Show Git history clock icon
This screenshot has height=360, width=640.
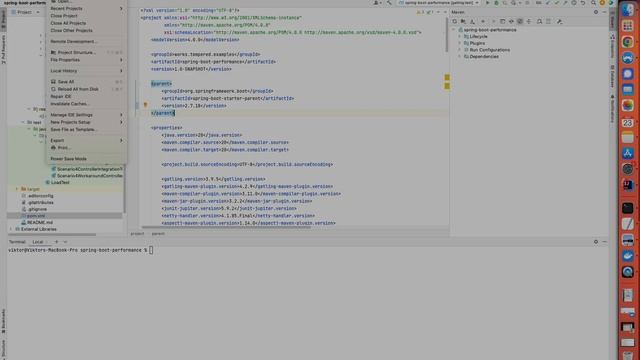(x=574, y=3)
